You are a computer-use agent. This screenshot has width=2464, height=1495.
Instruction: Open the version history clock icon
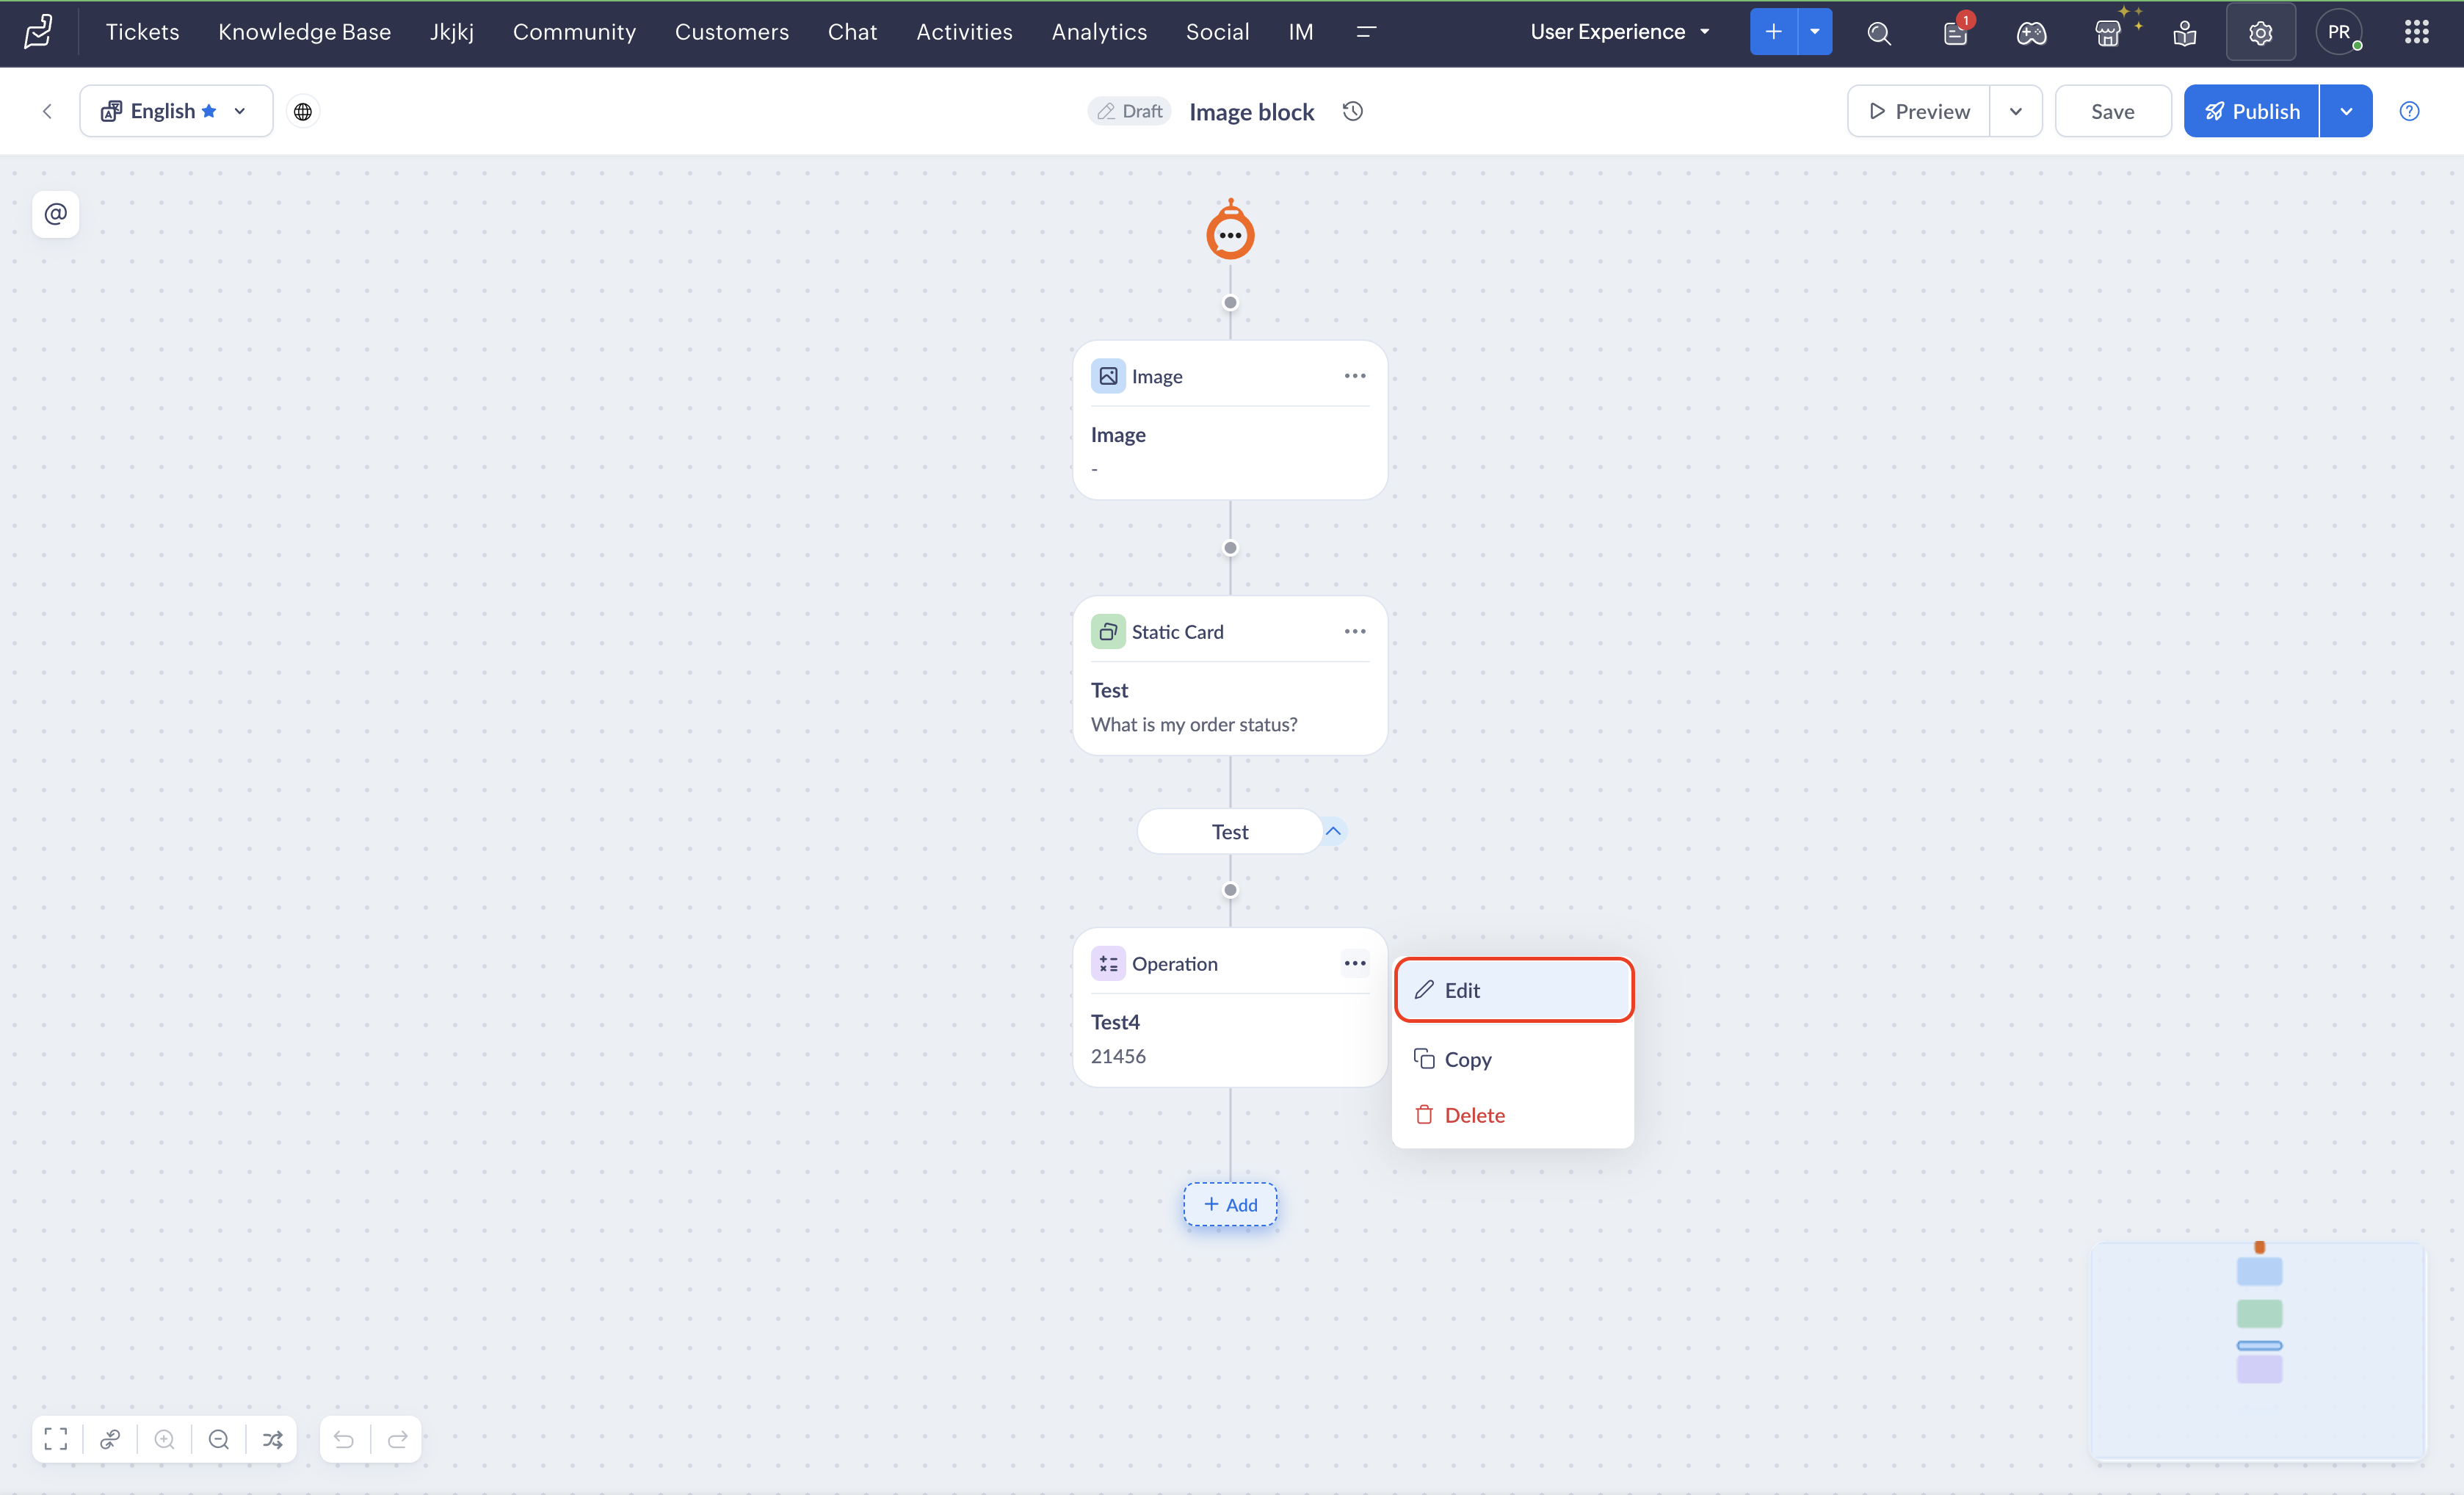[x=1353, y=111]
